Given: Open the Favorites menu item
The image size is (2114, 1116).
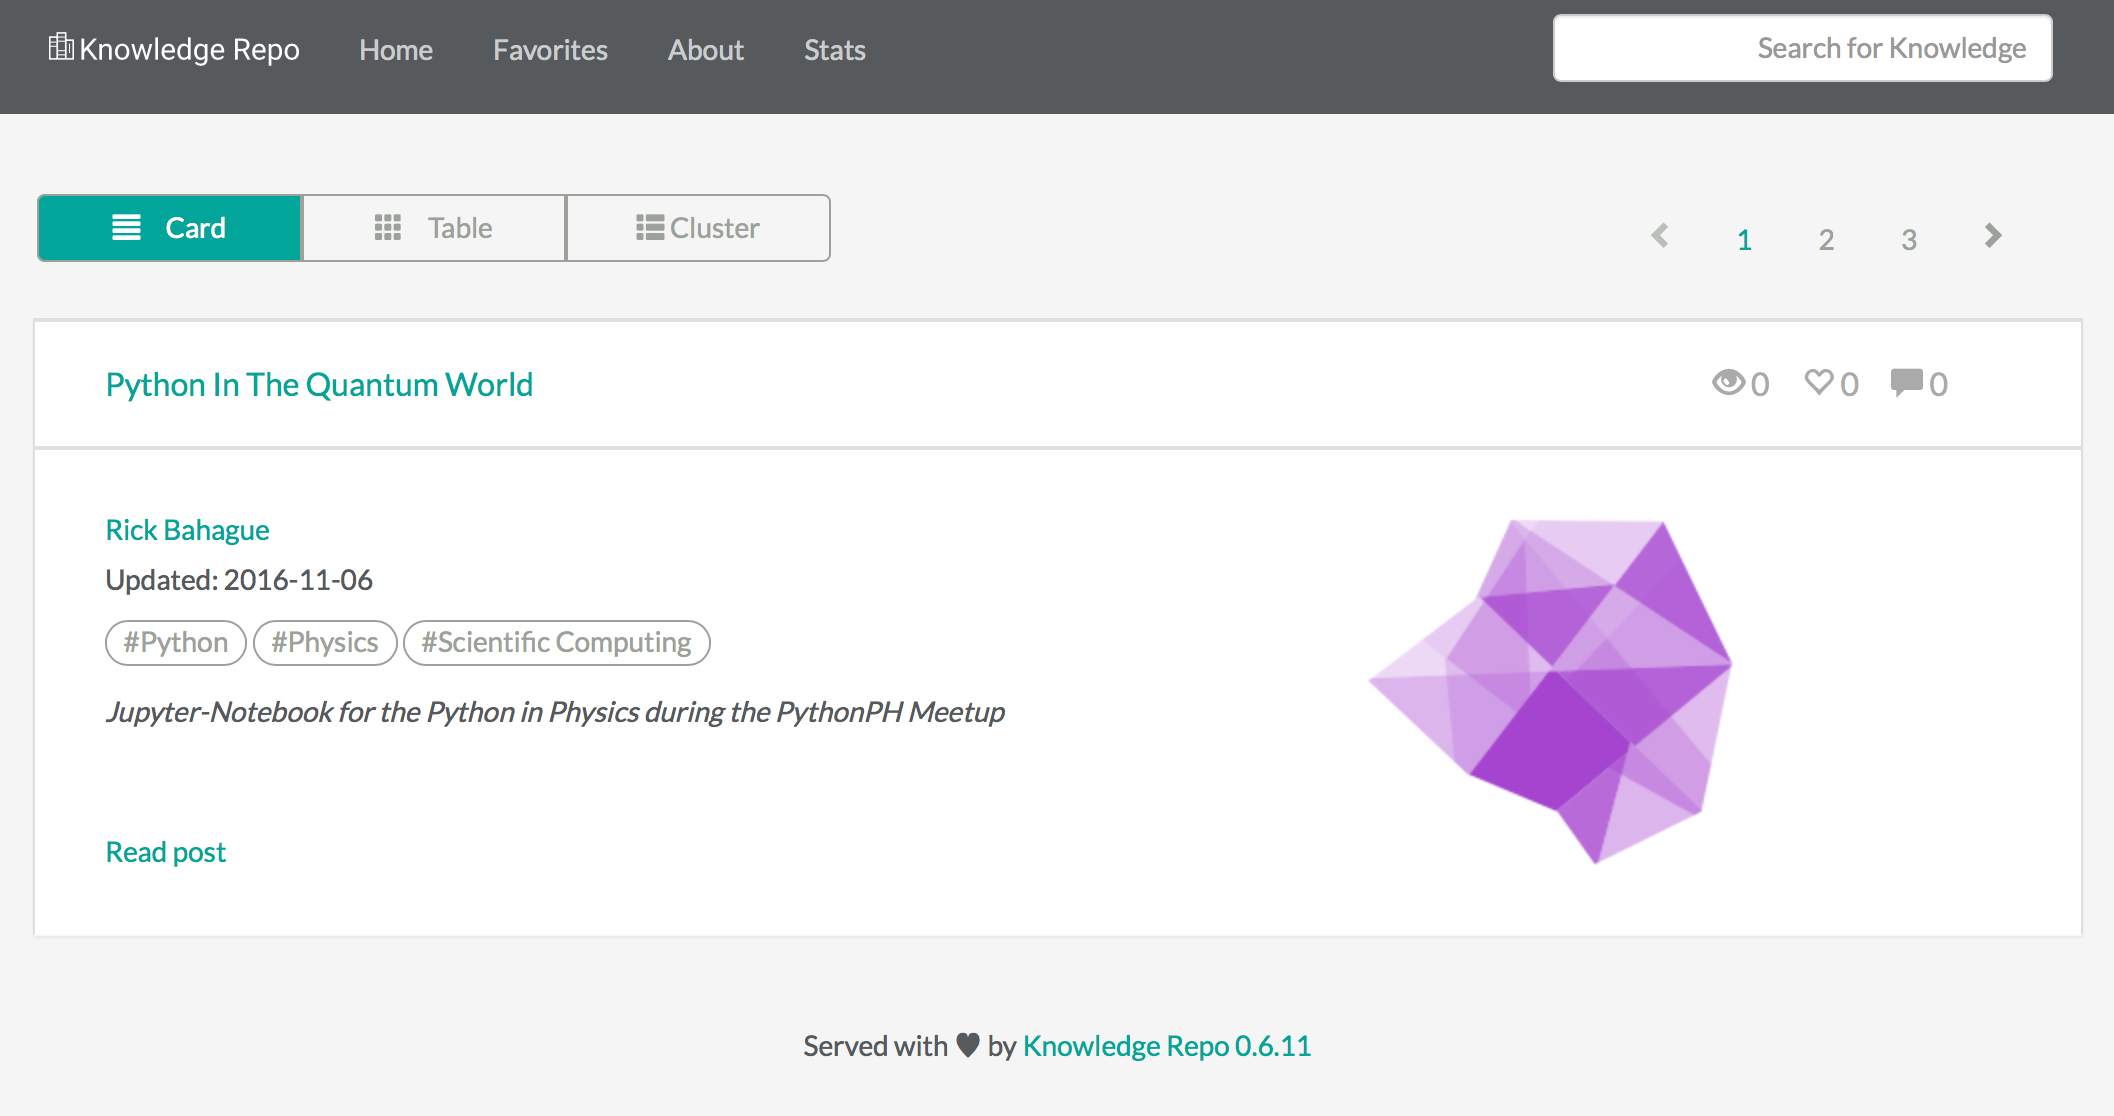Looking at the screenshot, I should pos(550,49).
